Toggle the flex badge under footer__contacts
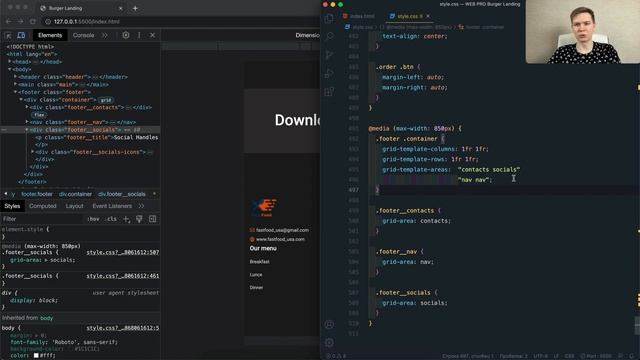 [39, 115]
